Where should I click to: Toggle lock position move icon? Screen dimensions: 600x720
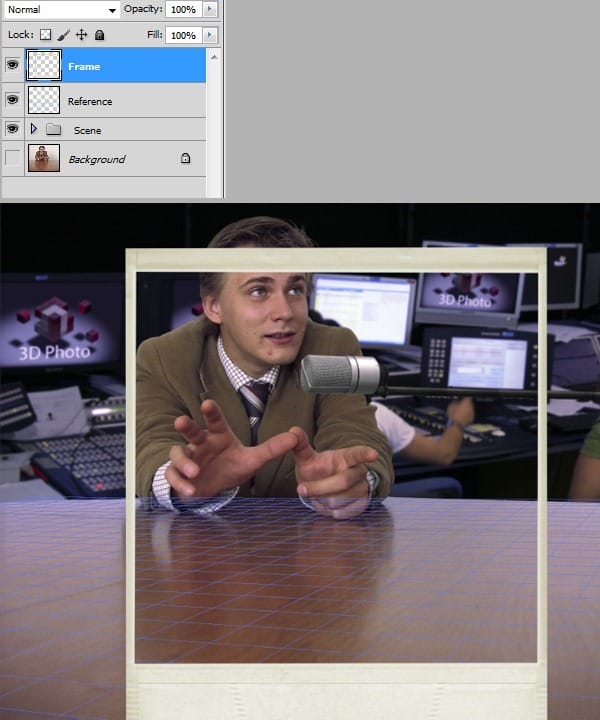tap(81, 35)
